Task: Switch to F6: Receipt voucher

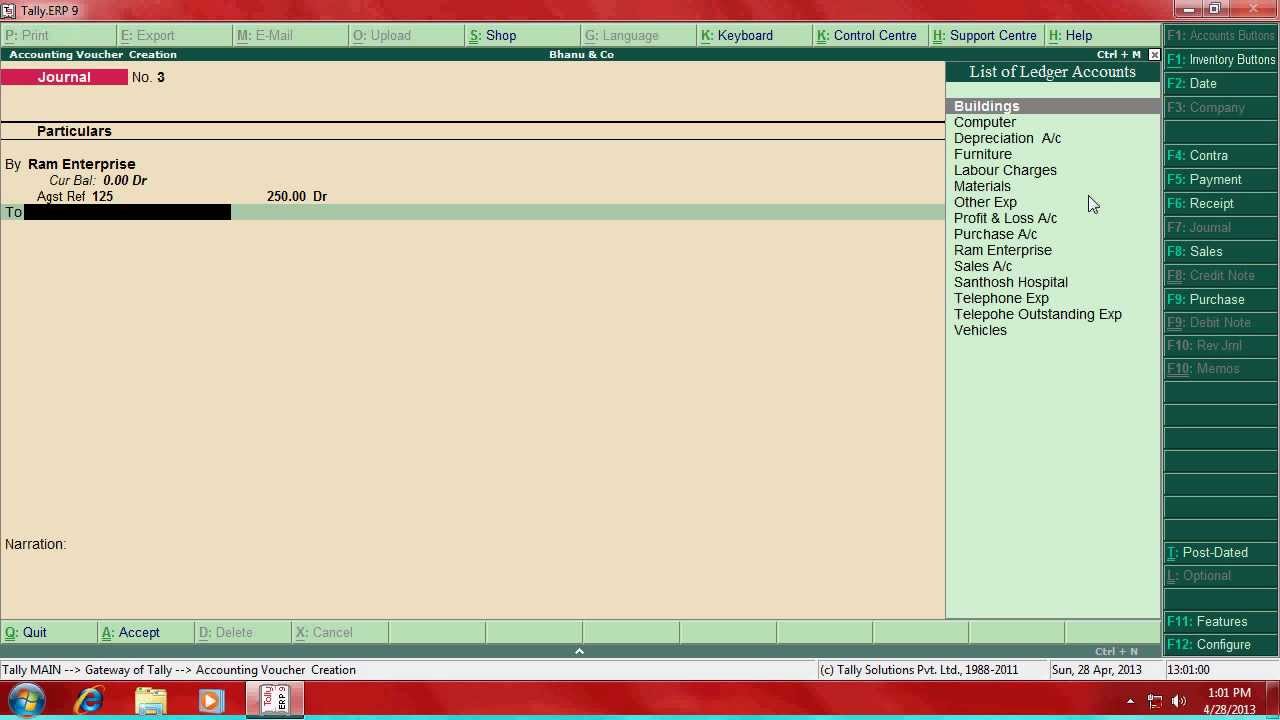Action: (x=1221, y=203)
